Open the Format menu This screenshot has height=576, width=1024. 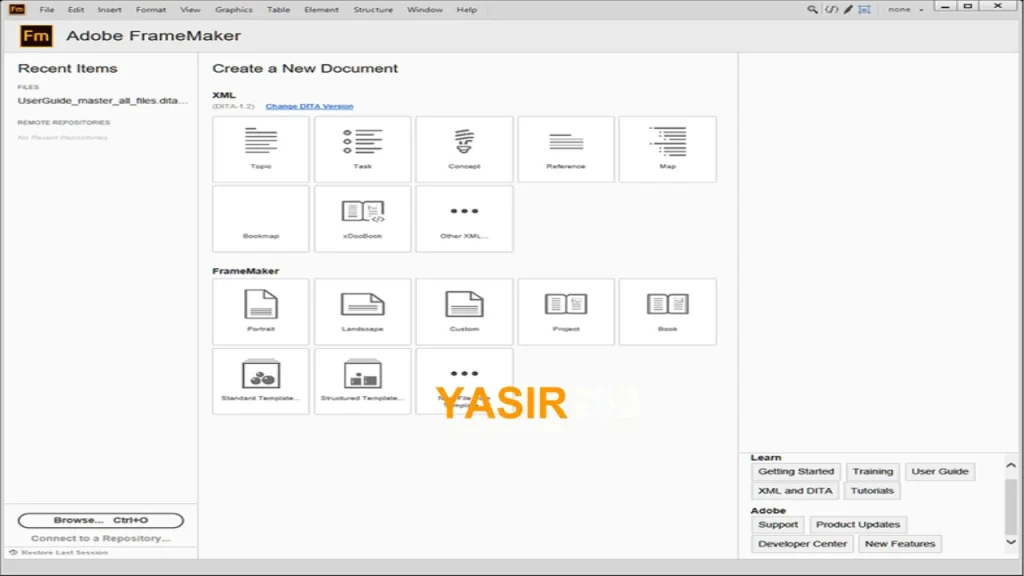[x=151, y=10]
